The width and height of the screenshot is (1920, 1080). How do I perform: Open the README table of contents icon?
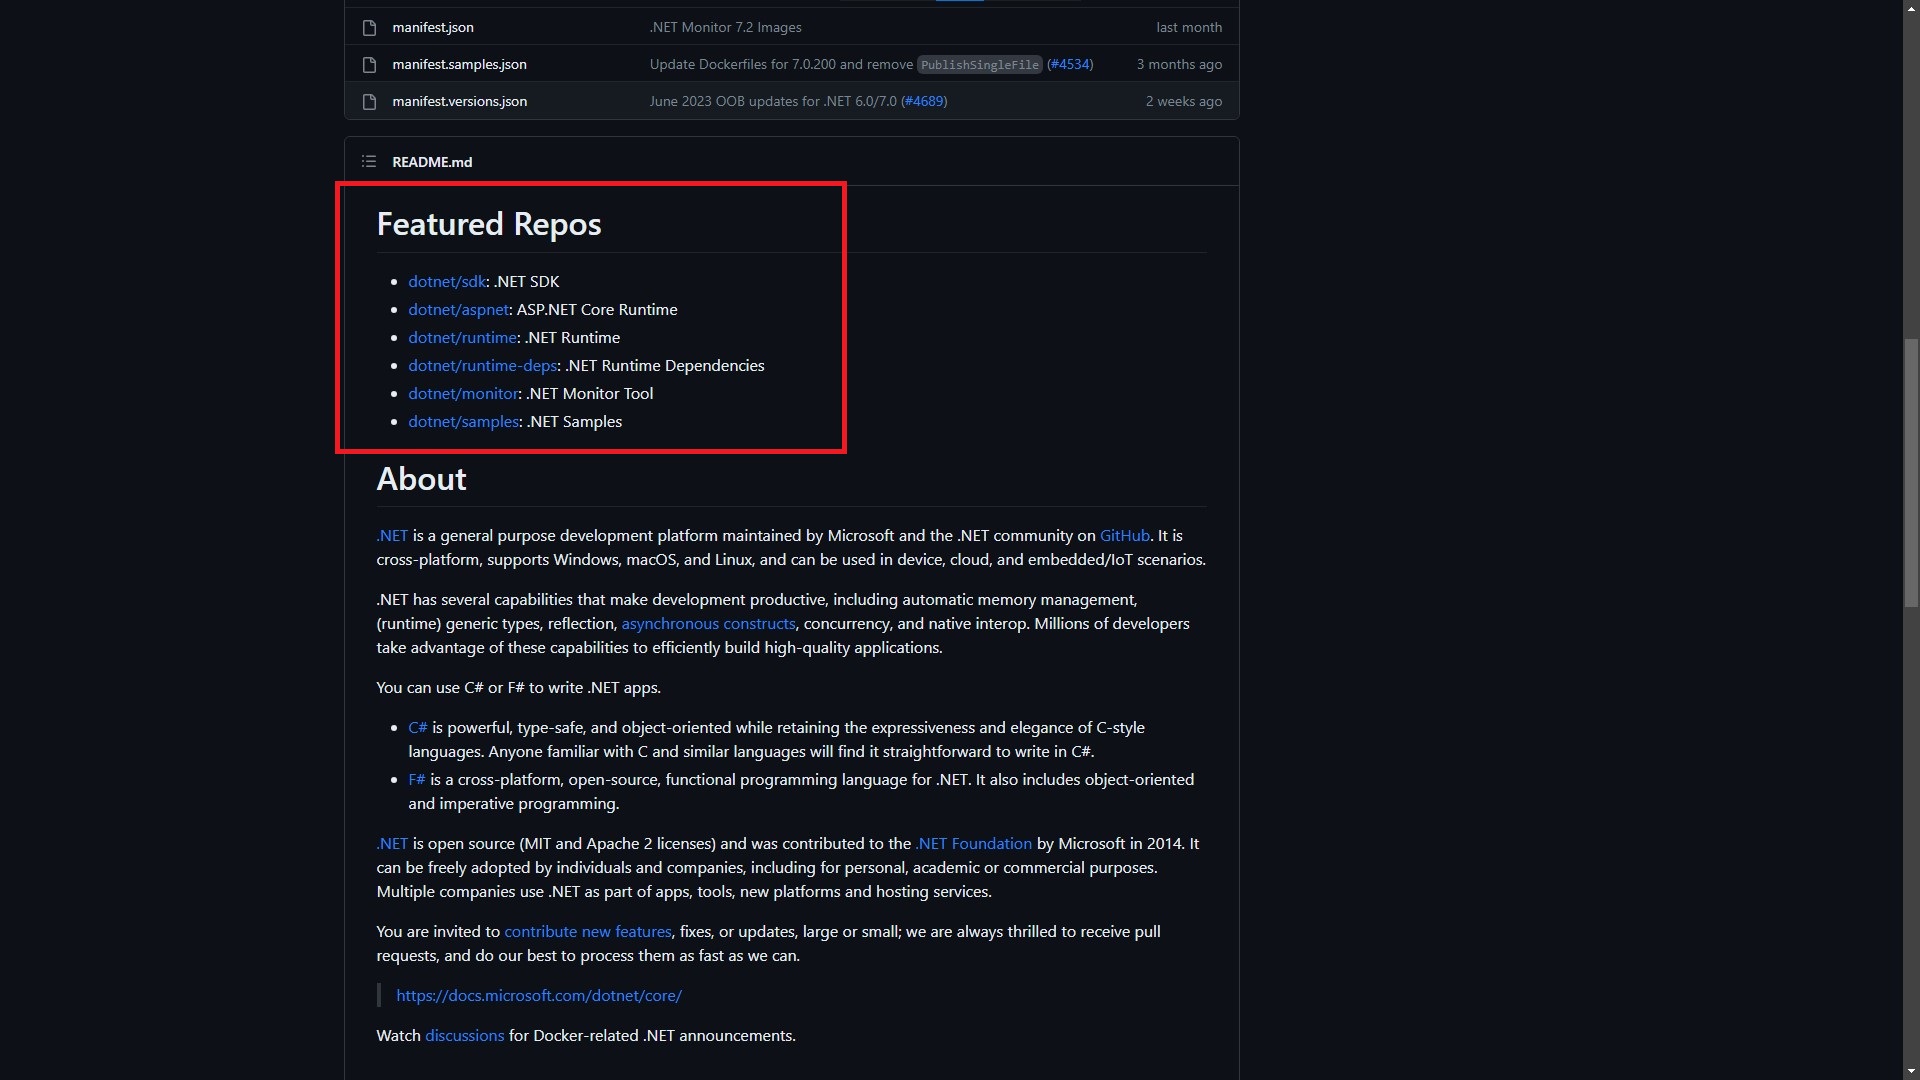click(x=369, y=161)
